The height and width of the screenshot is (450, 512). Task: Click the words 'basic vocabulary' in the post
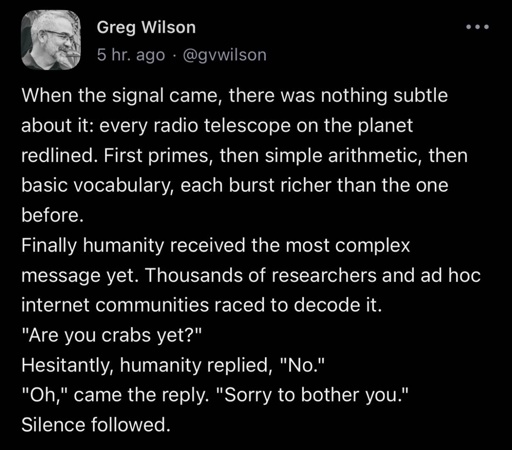[96, 186]
